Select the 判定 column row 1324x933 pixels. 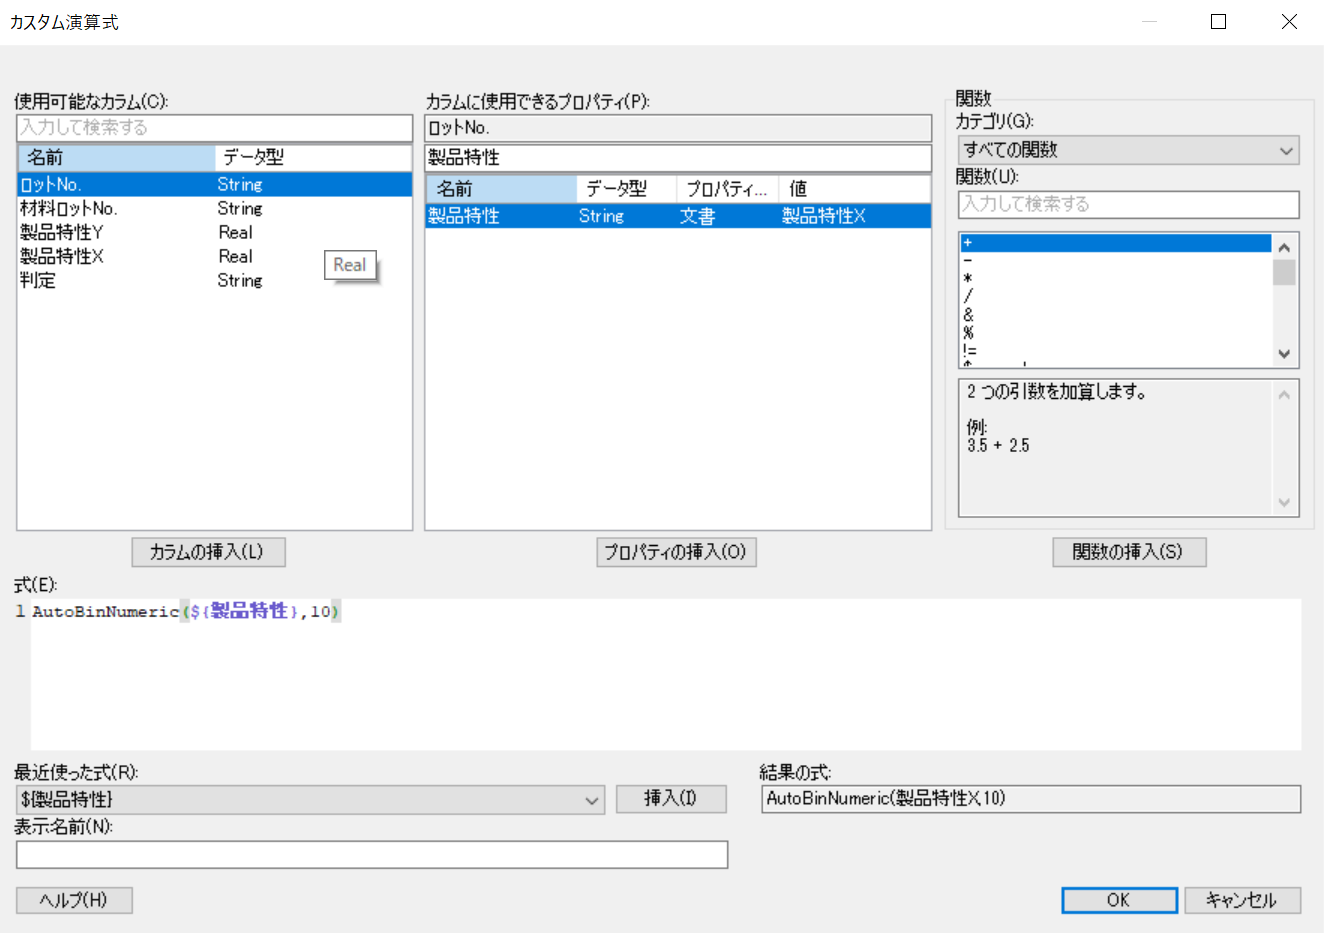pyautogui.click(x=214, y=280)
